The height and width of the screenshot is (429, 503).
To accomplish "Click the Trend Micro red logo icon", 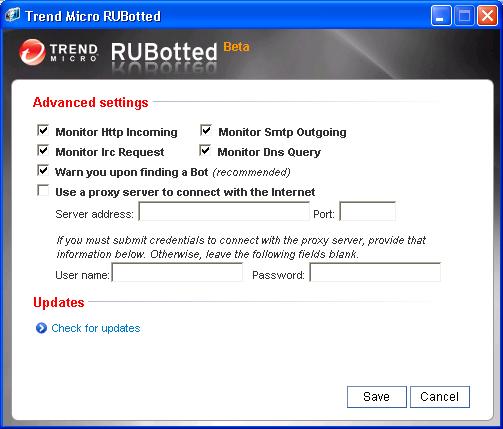I will tap(32, 52).
